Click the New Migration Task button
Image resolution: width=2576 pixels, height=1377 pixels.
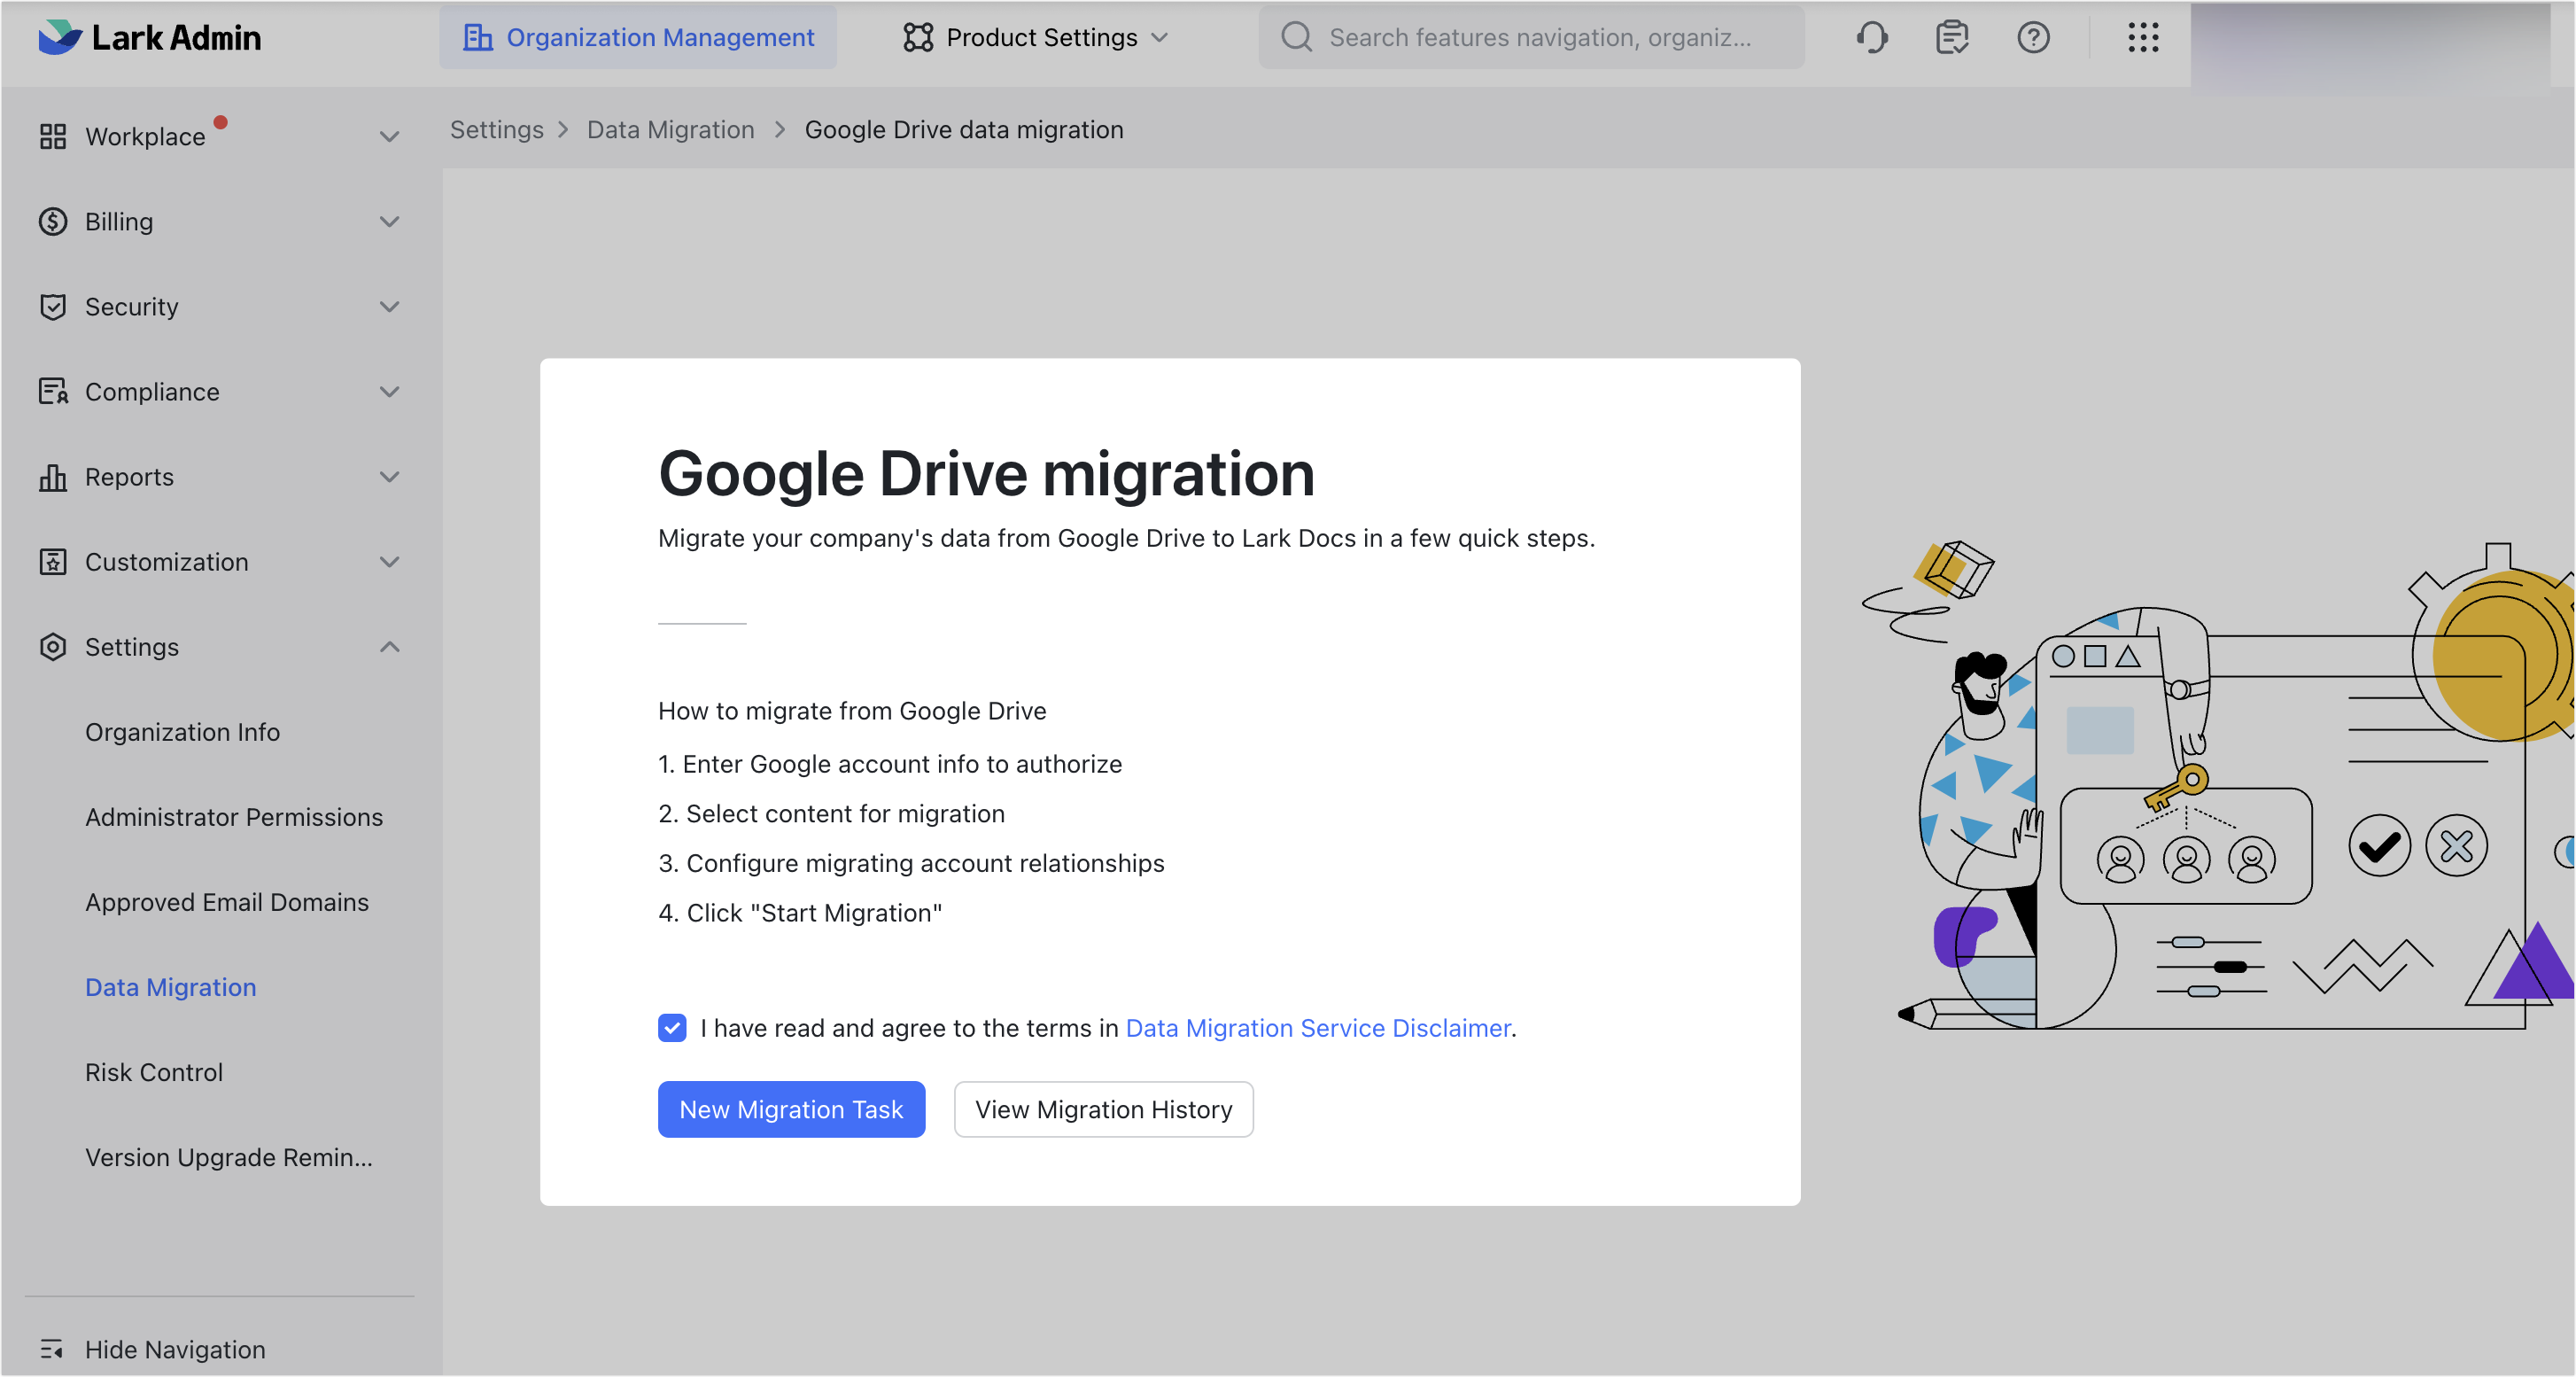pyautogui.click(x=791, y=1109)
